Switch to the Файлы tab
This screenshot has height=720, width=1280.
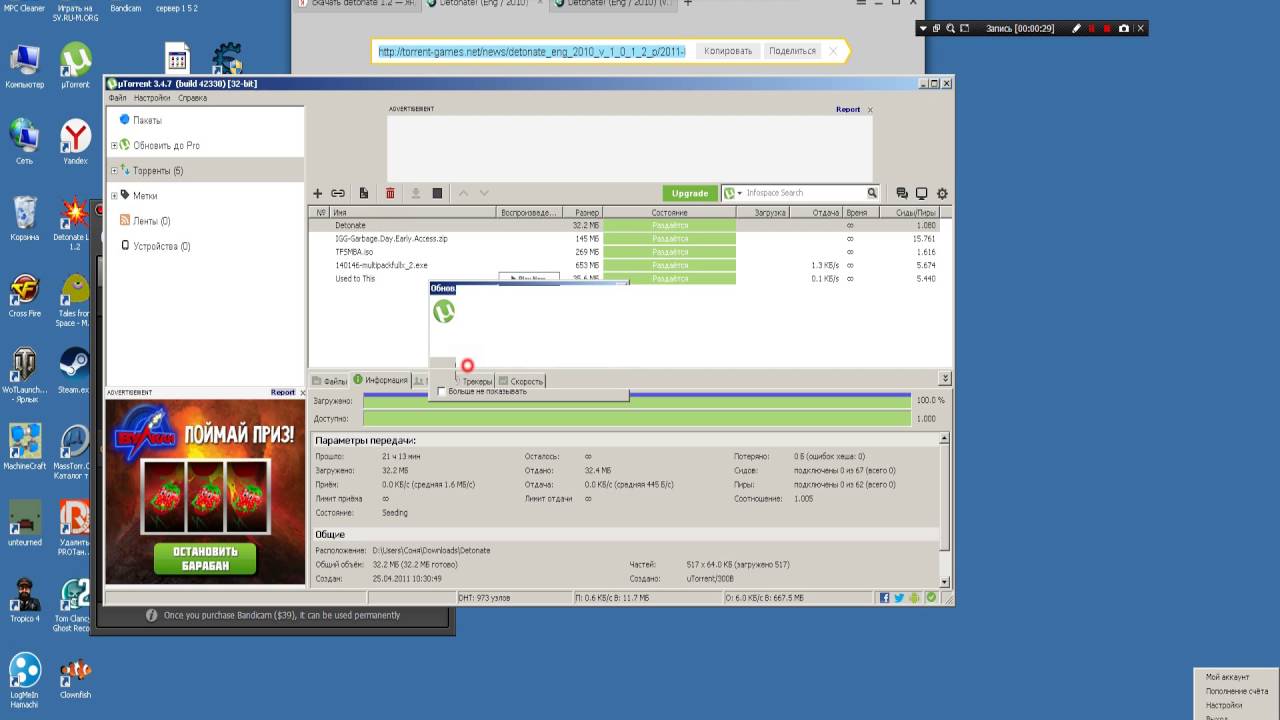[329, 381]
